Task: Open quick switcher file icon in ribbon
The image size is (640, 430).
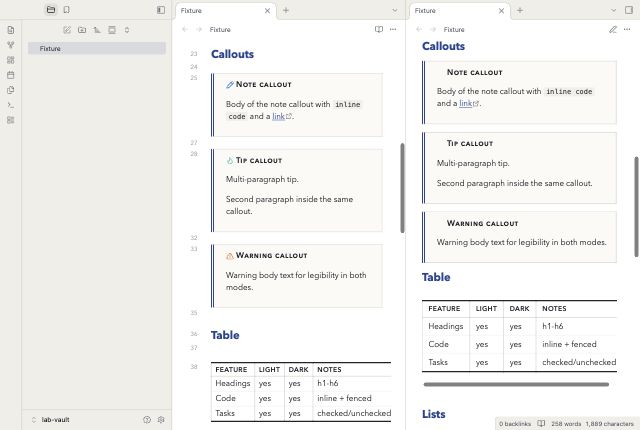Action: click(11, 30)
